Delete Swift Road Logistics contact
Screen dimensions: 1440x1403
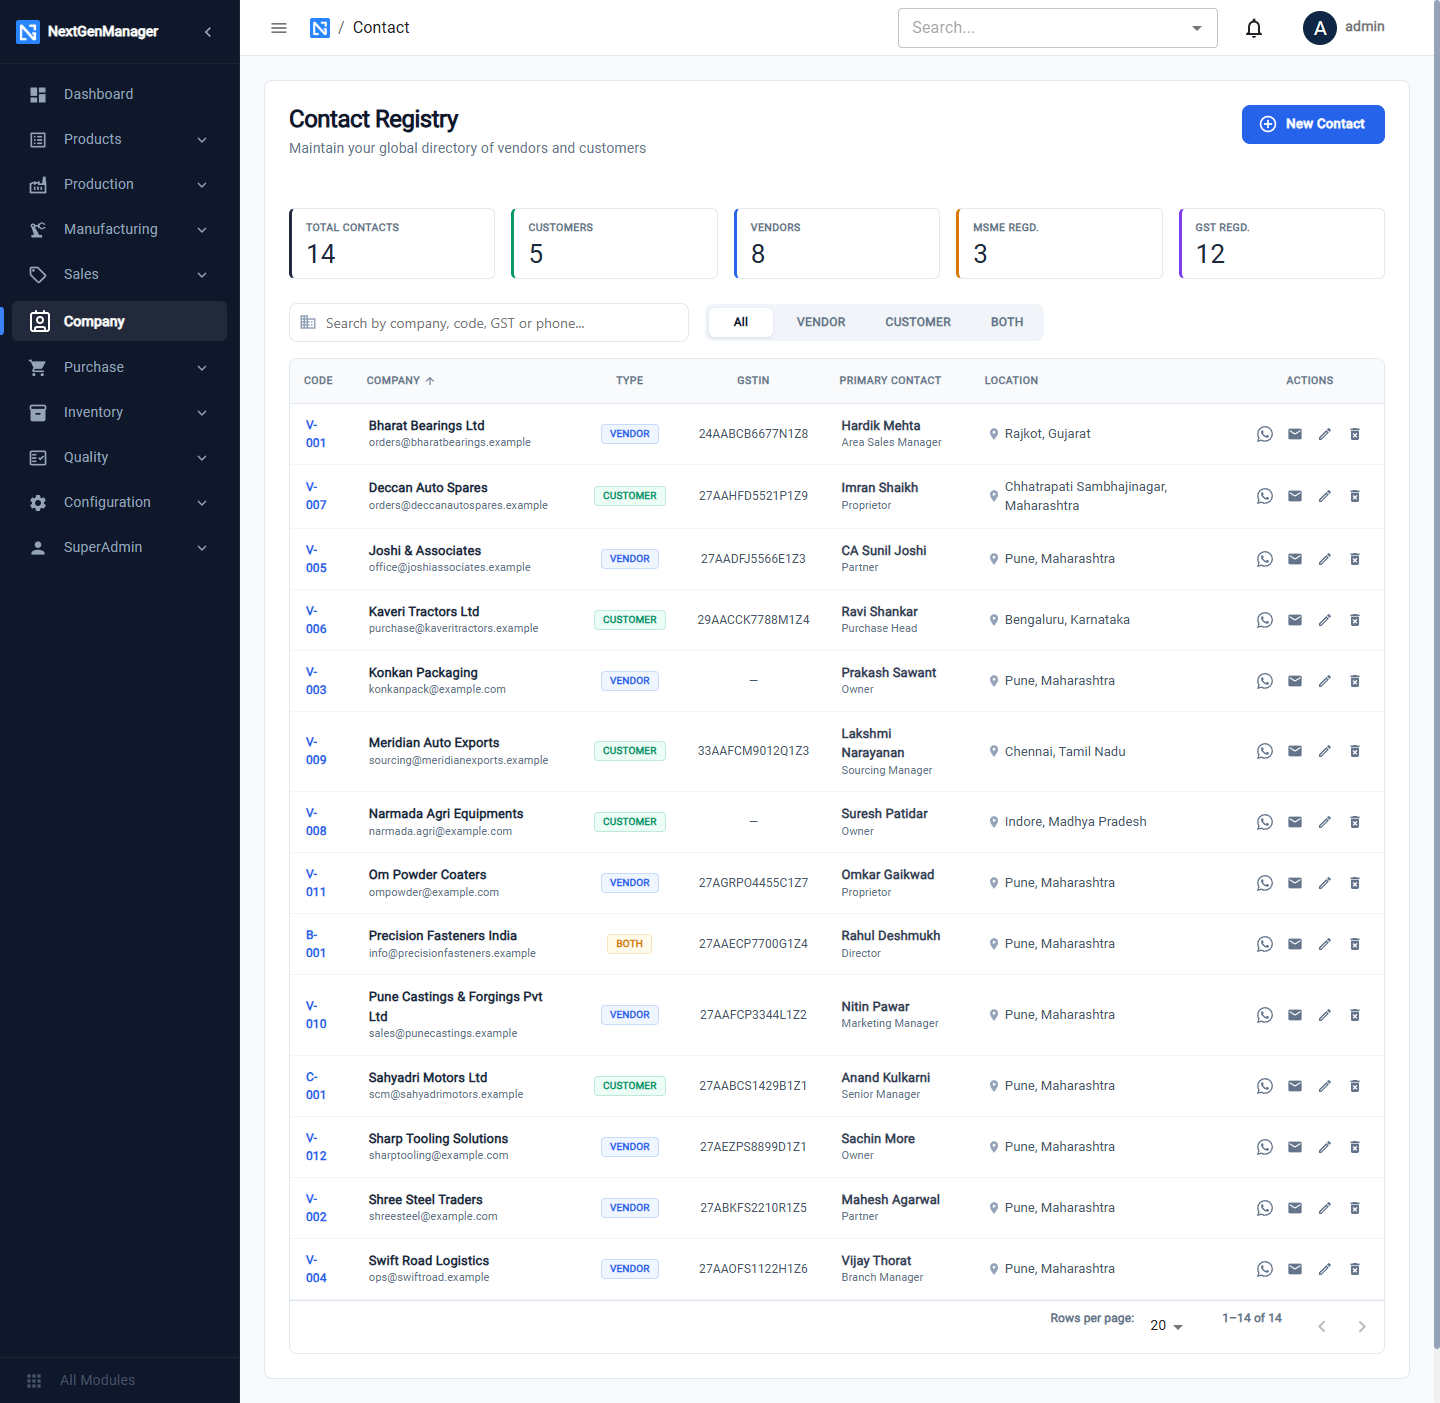pyautogui.click(x=1355, y=1269)
